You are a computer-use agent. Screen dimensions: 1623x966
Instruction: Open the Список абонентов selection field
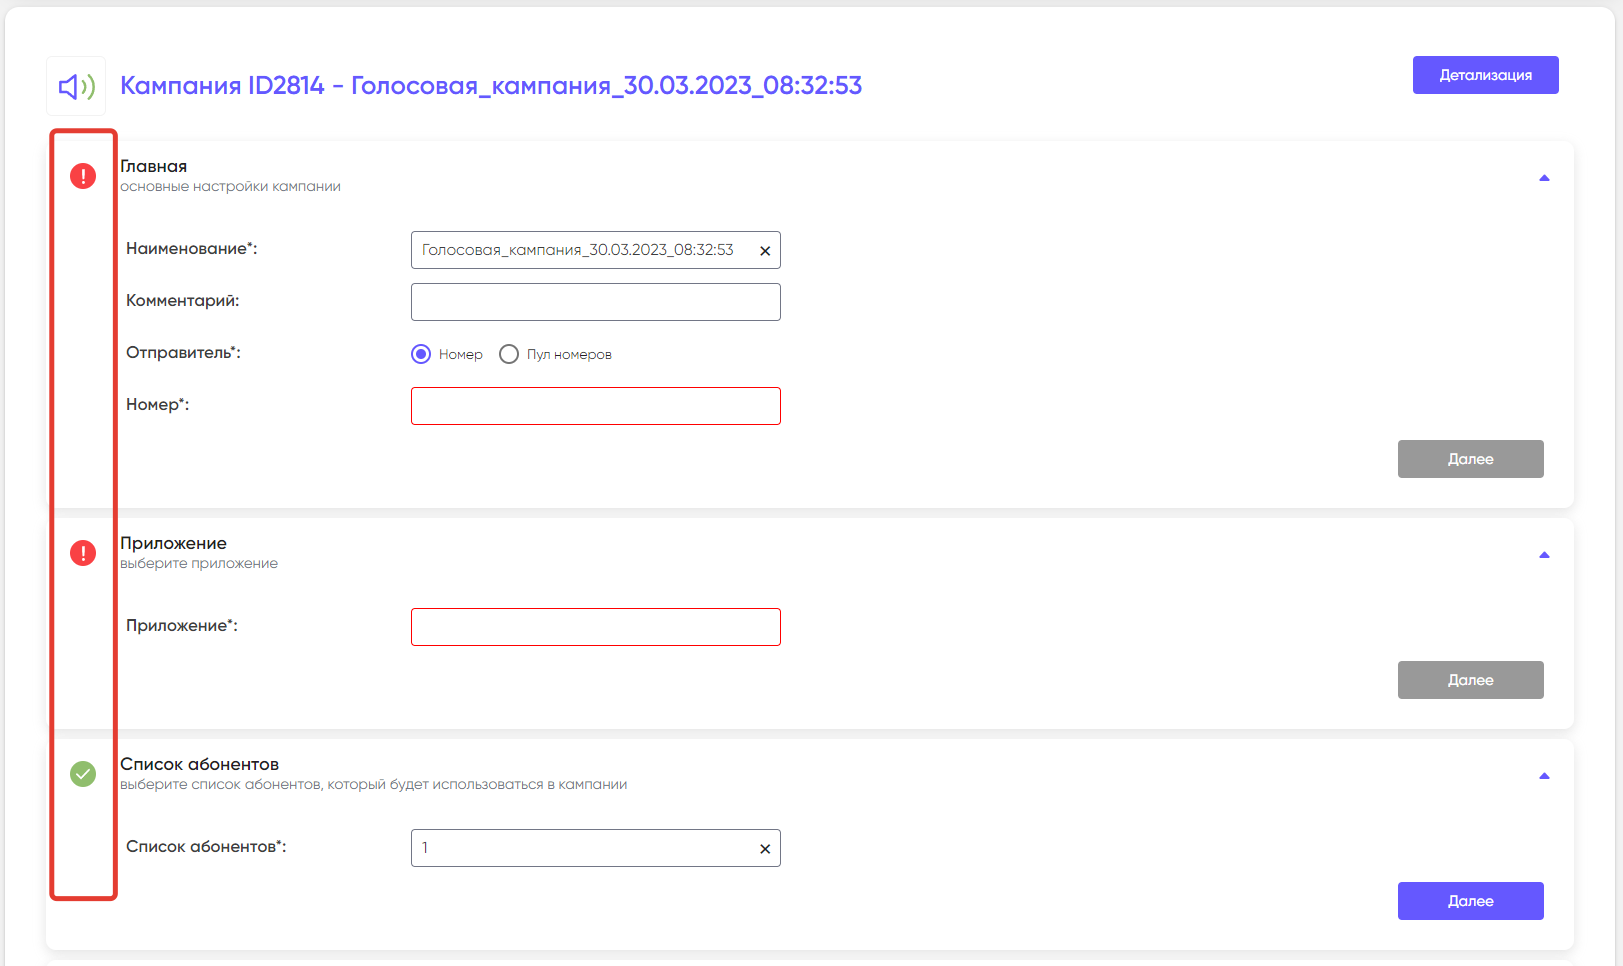coord(580,848)
